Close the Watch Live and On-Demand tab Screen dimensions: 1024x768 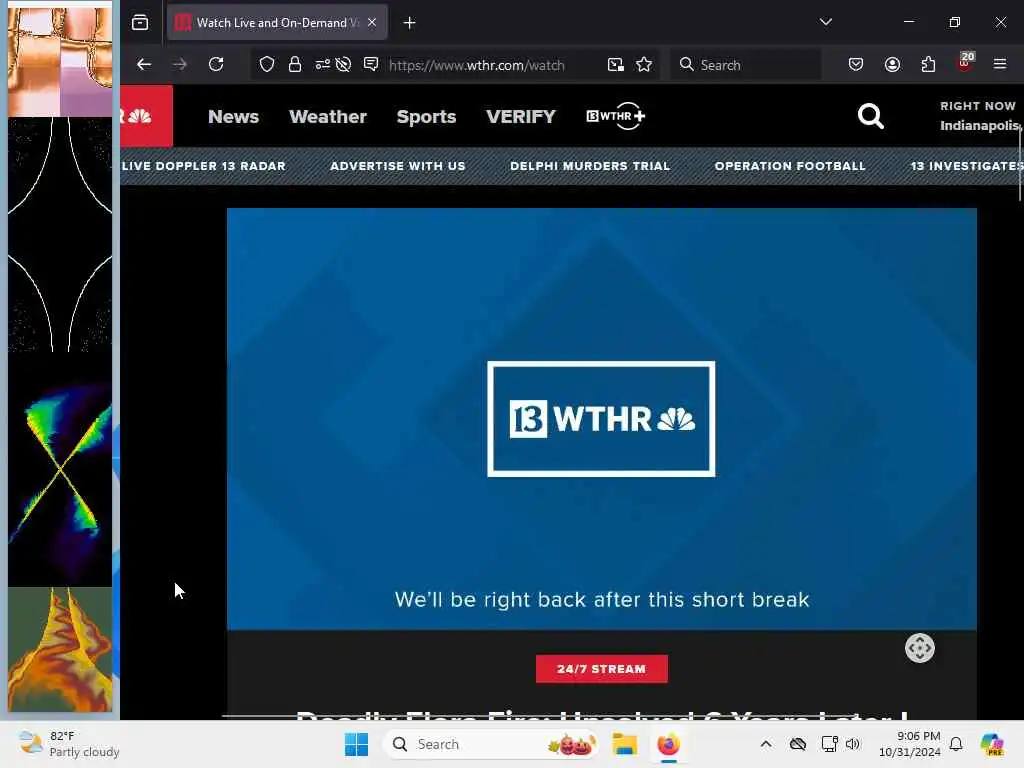coord(372,22)
